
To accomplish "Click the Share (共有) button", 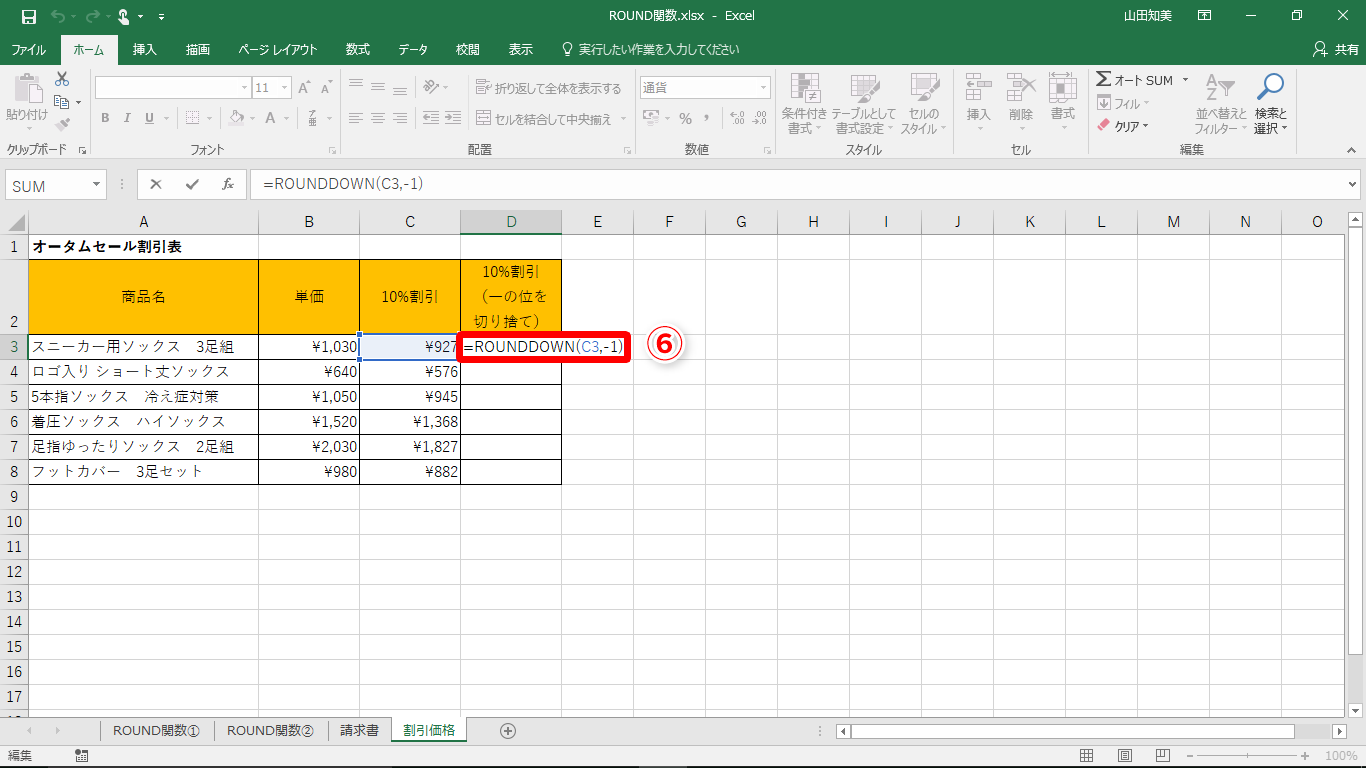I will (x=1335, y=49).
